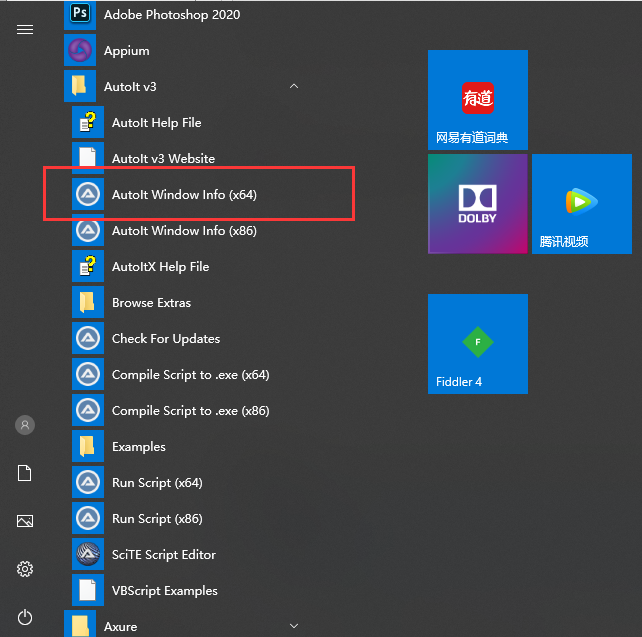Launch AutoIt Window Info (x86) label
Screen dimensions: 642x637
184,230
